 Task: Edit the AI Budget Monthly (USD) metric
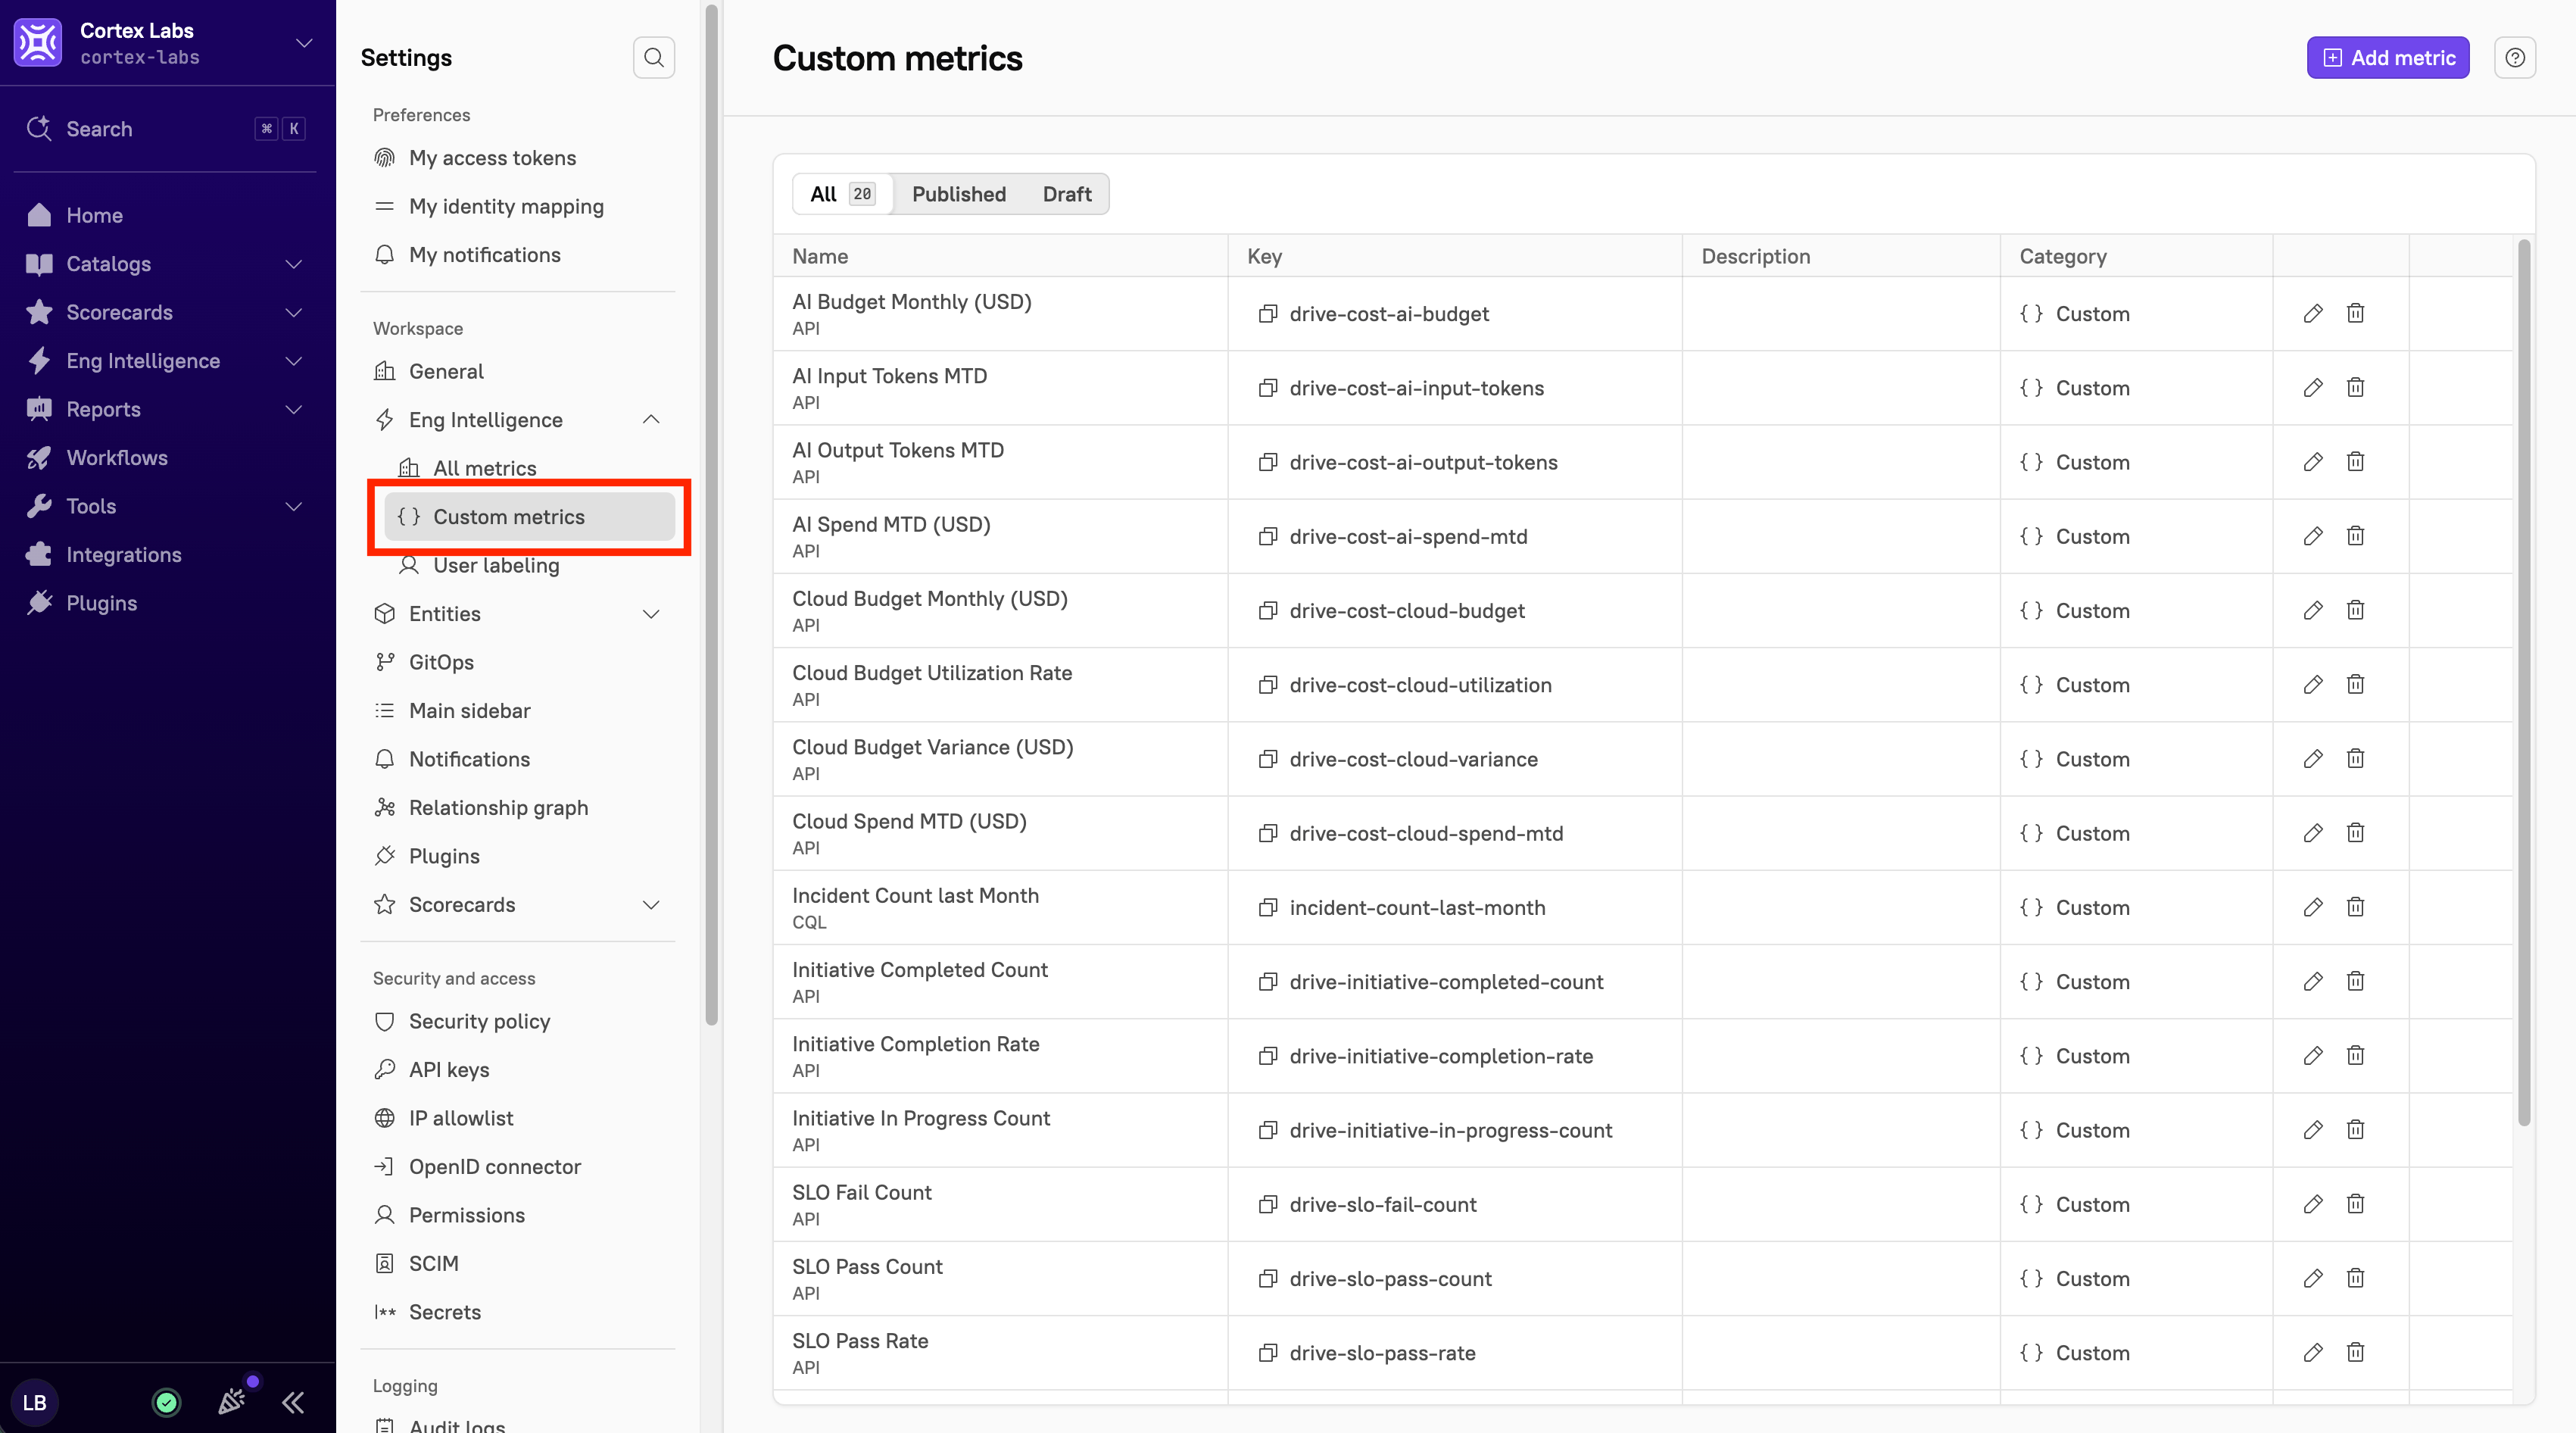point(2313,314)
